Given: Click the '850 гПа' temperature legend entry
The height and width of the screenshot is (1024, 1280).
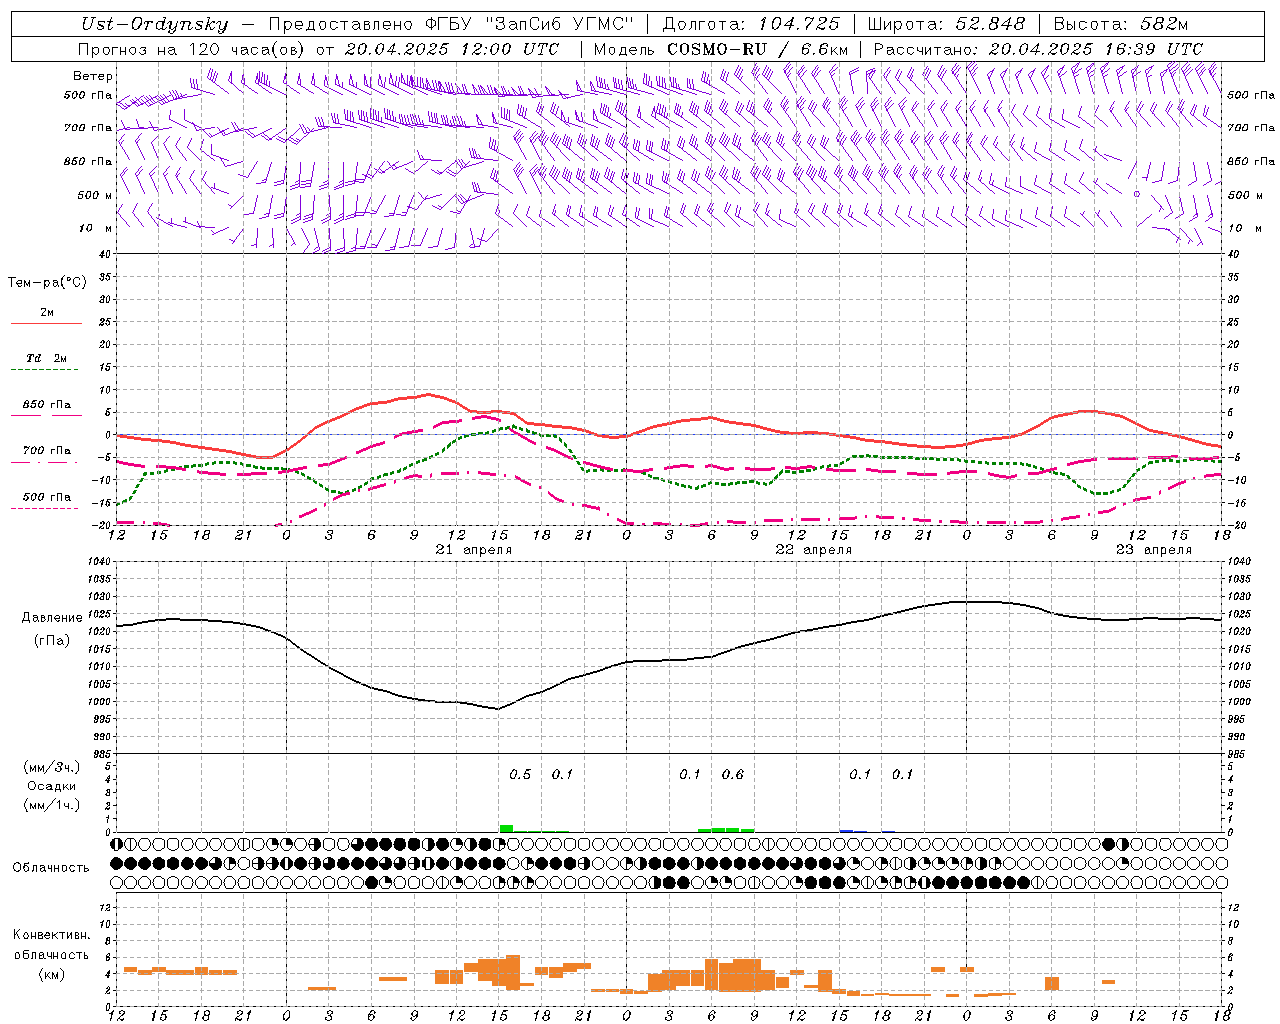Looking at the screenshot, I should (47, 405).
